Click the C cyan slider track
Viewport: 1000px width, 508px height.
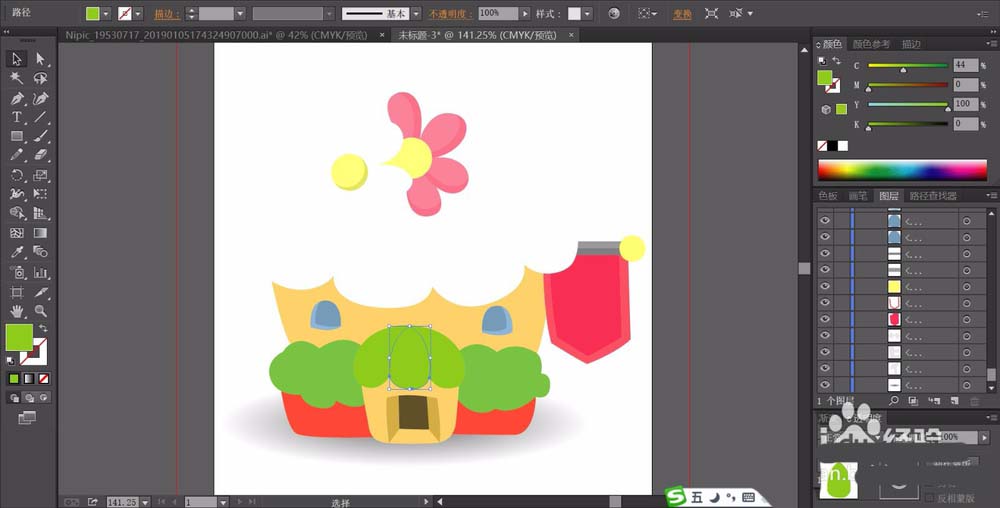pos(908,66)
